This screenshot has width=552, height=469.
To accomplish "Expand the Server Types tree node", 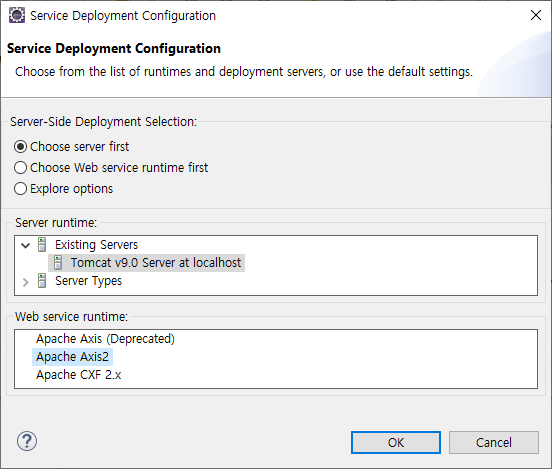I will pos(25,282).
